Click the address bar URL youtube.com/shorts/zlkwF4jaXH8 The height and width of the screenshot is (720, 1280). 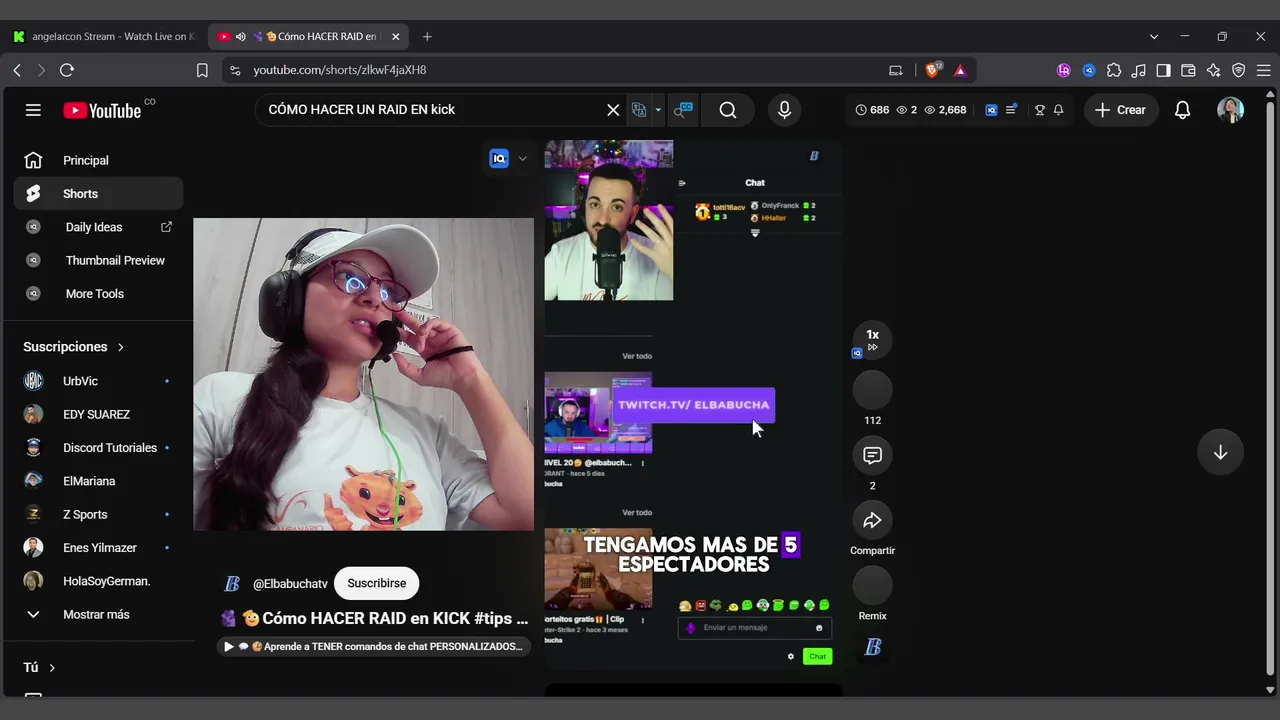[x=340, y=70]
